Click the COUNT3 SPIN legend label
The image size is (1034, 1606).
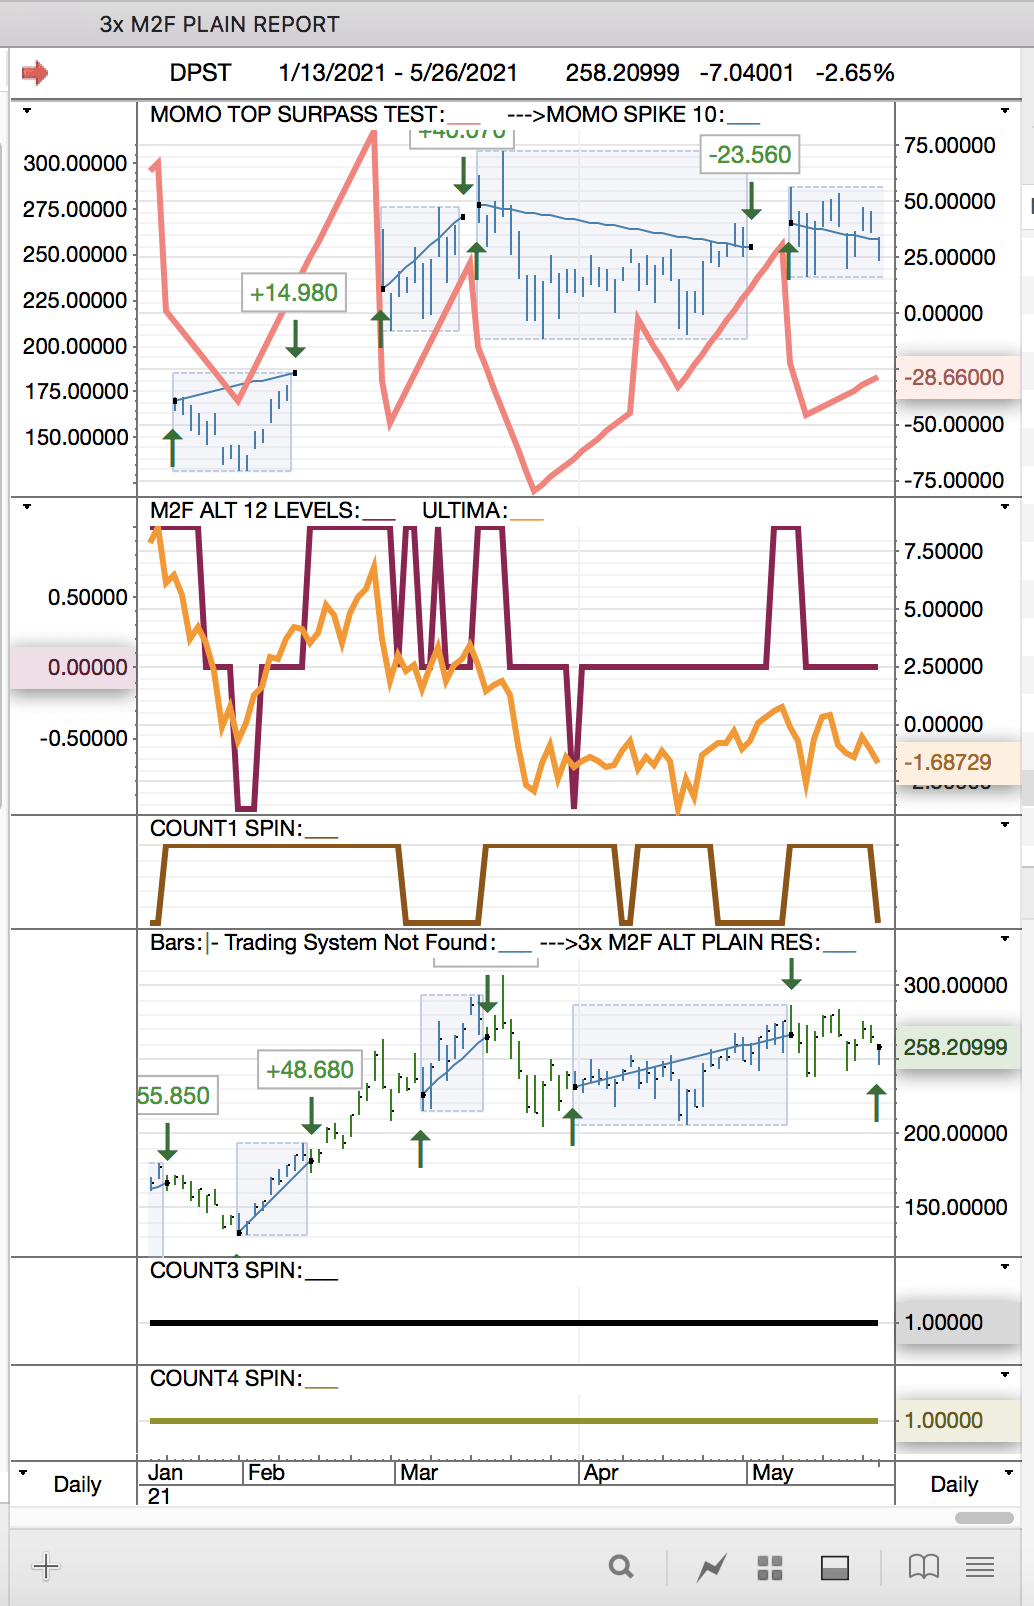226,1271
